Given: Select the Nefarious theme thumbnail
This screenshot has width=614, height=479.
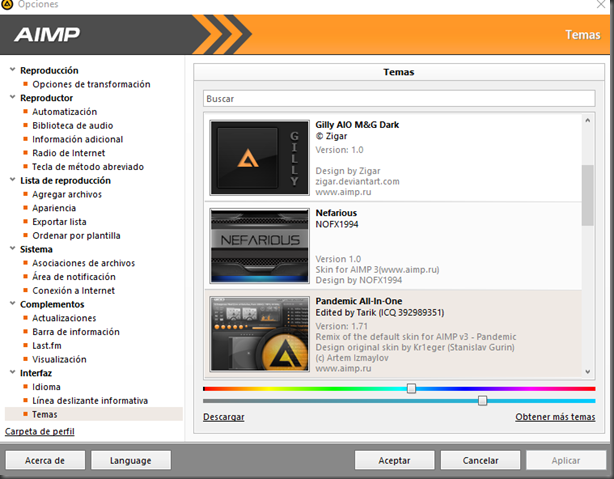Looking at the screenshot, I should tap(259, 246).
